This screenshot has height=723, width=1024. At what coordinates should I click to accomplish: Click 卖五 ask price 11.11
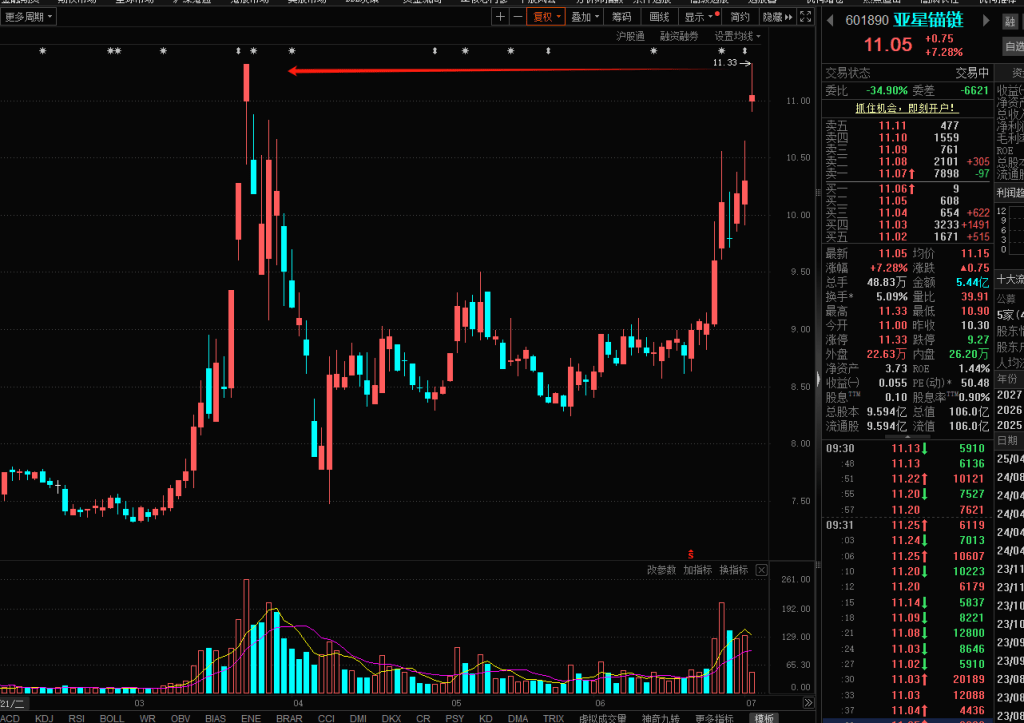pos(893,125)
